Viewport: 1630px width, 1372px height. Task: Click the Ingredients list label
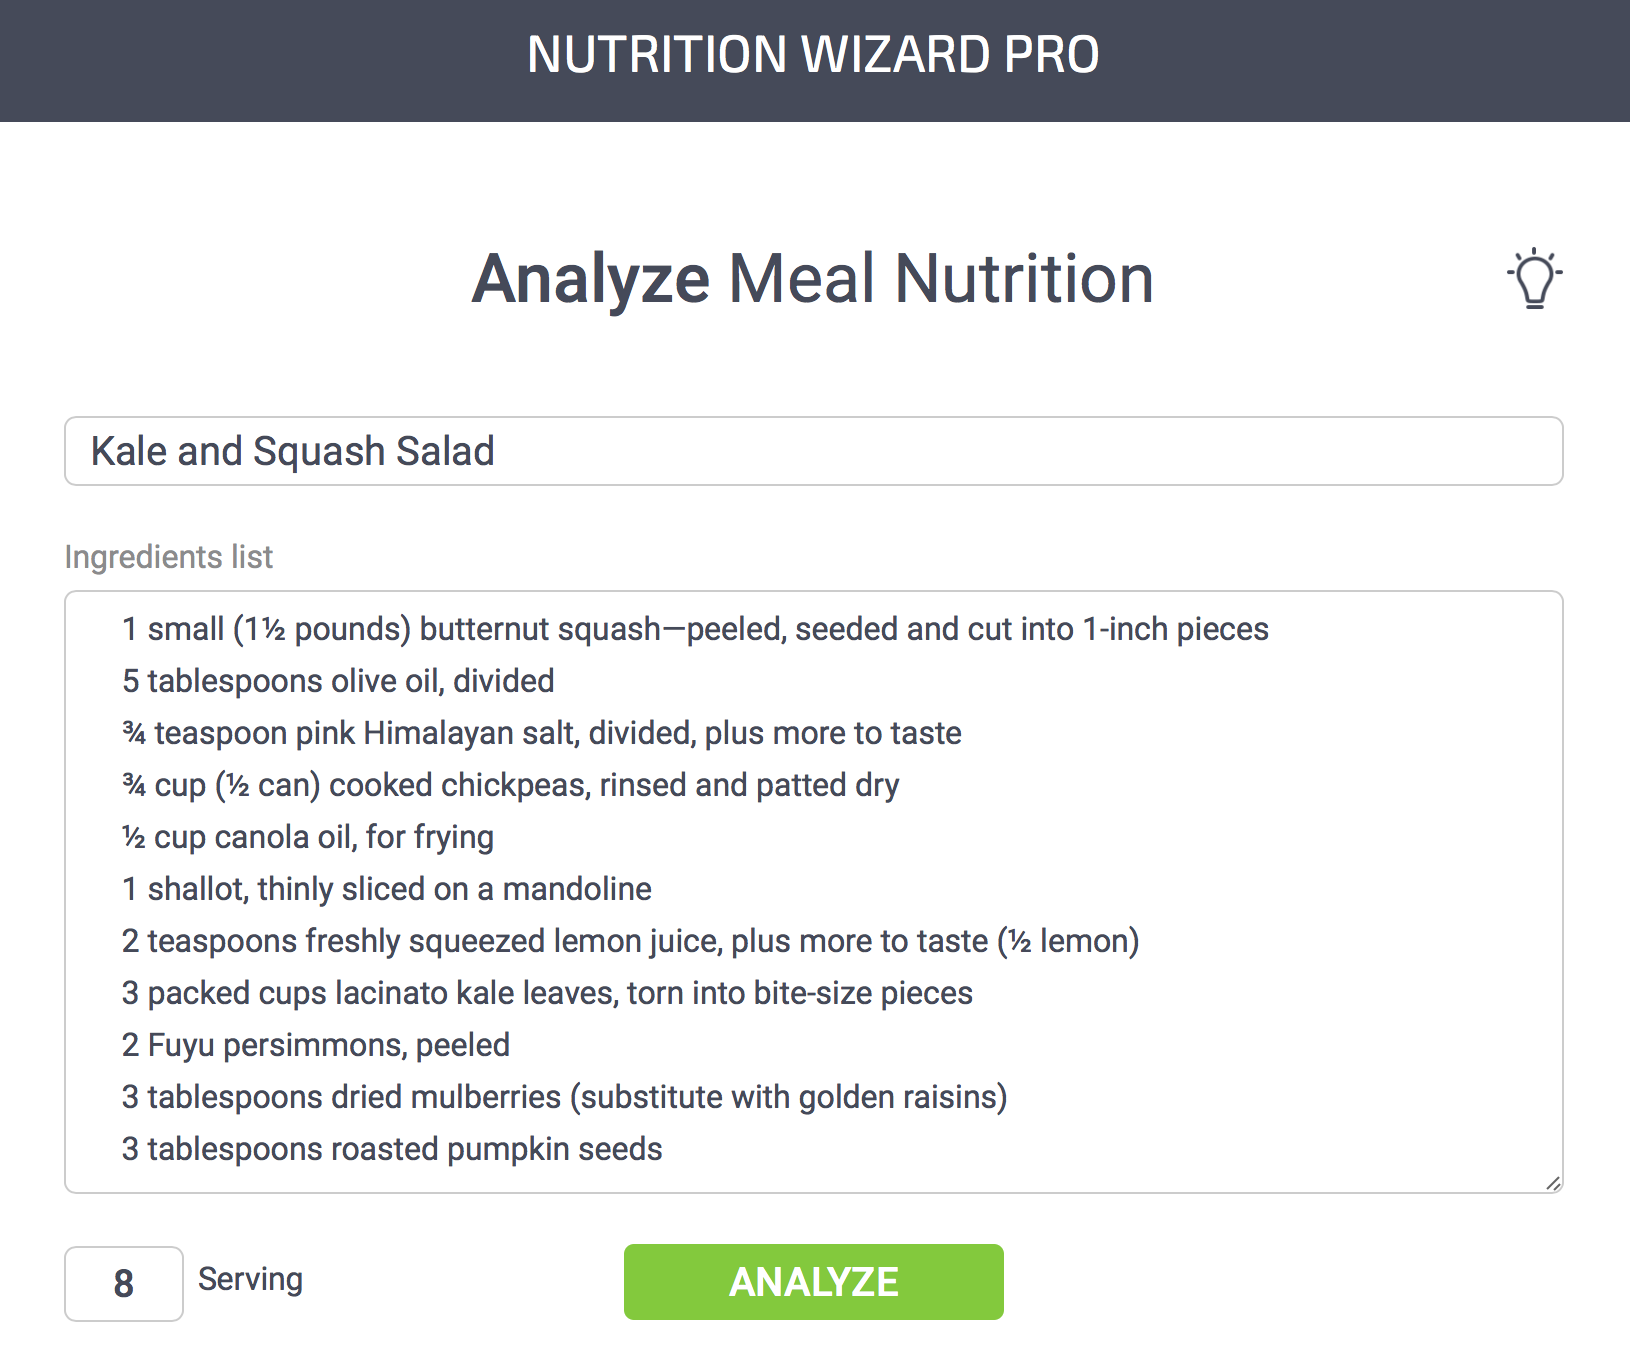tap(168, 556)
